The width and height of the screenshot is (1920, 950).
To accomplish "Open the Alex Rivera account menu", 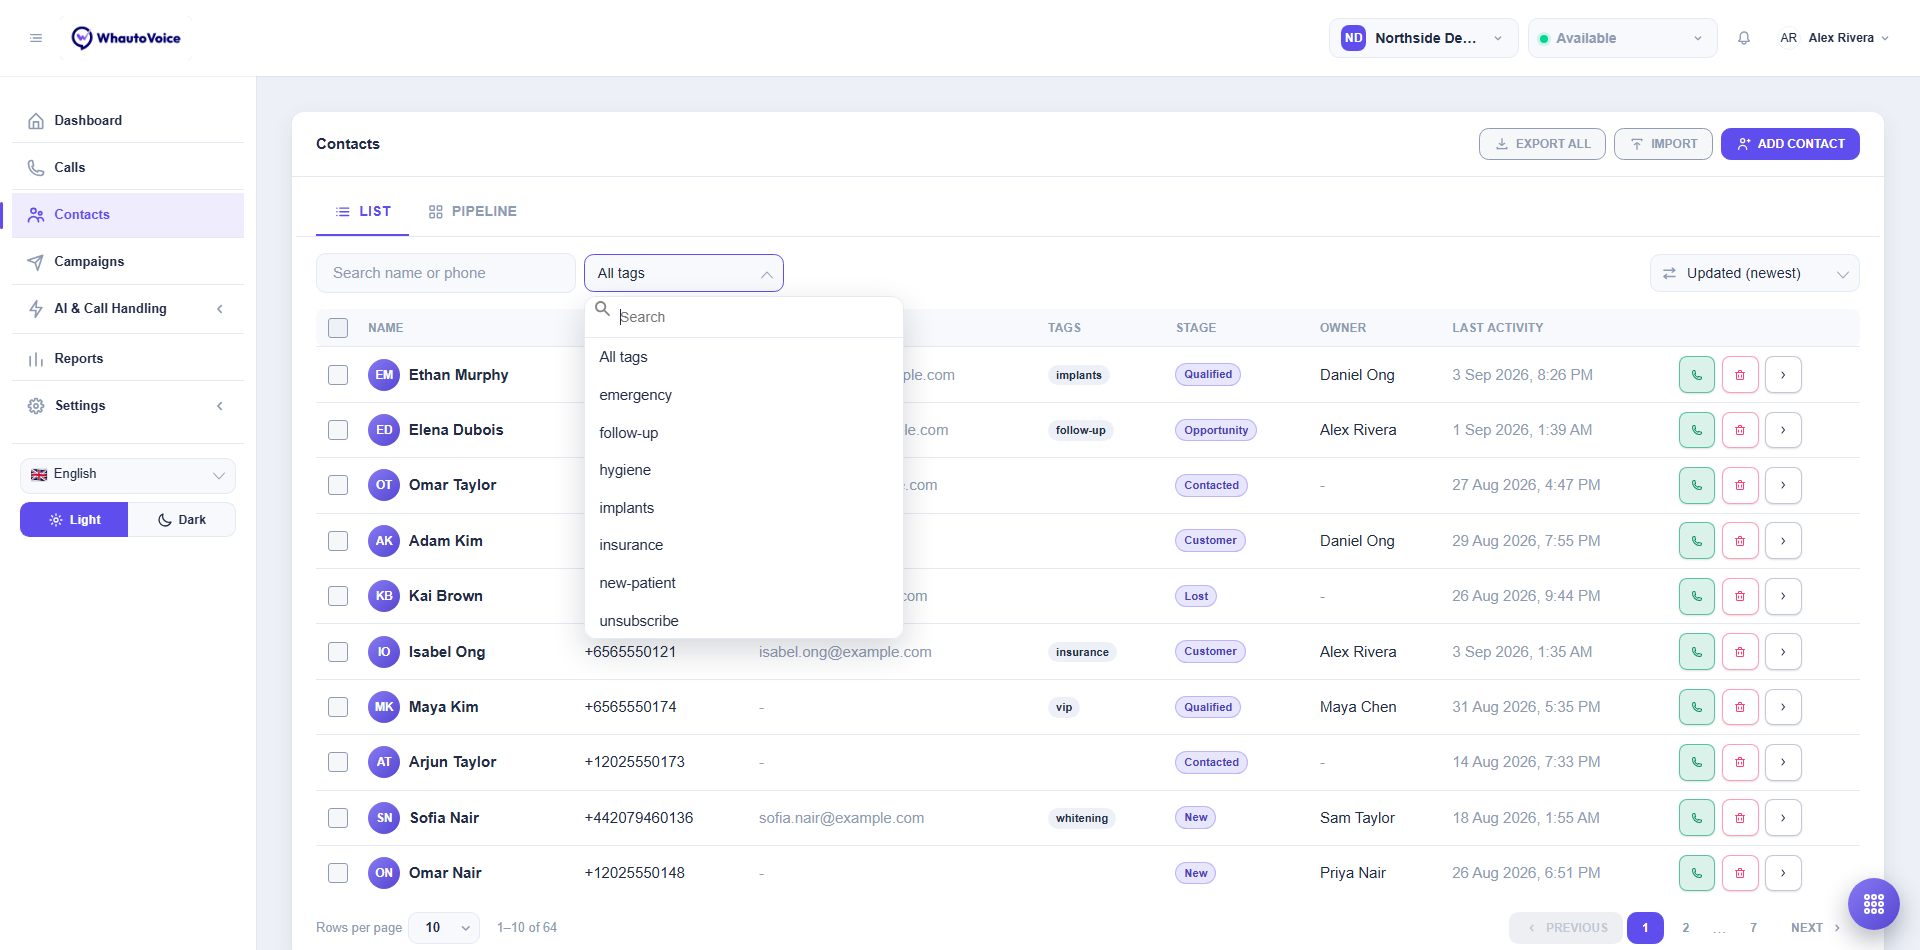I will (x=1834, y=38).
